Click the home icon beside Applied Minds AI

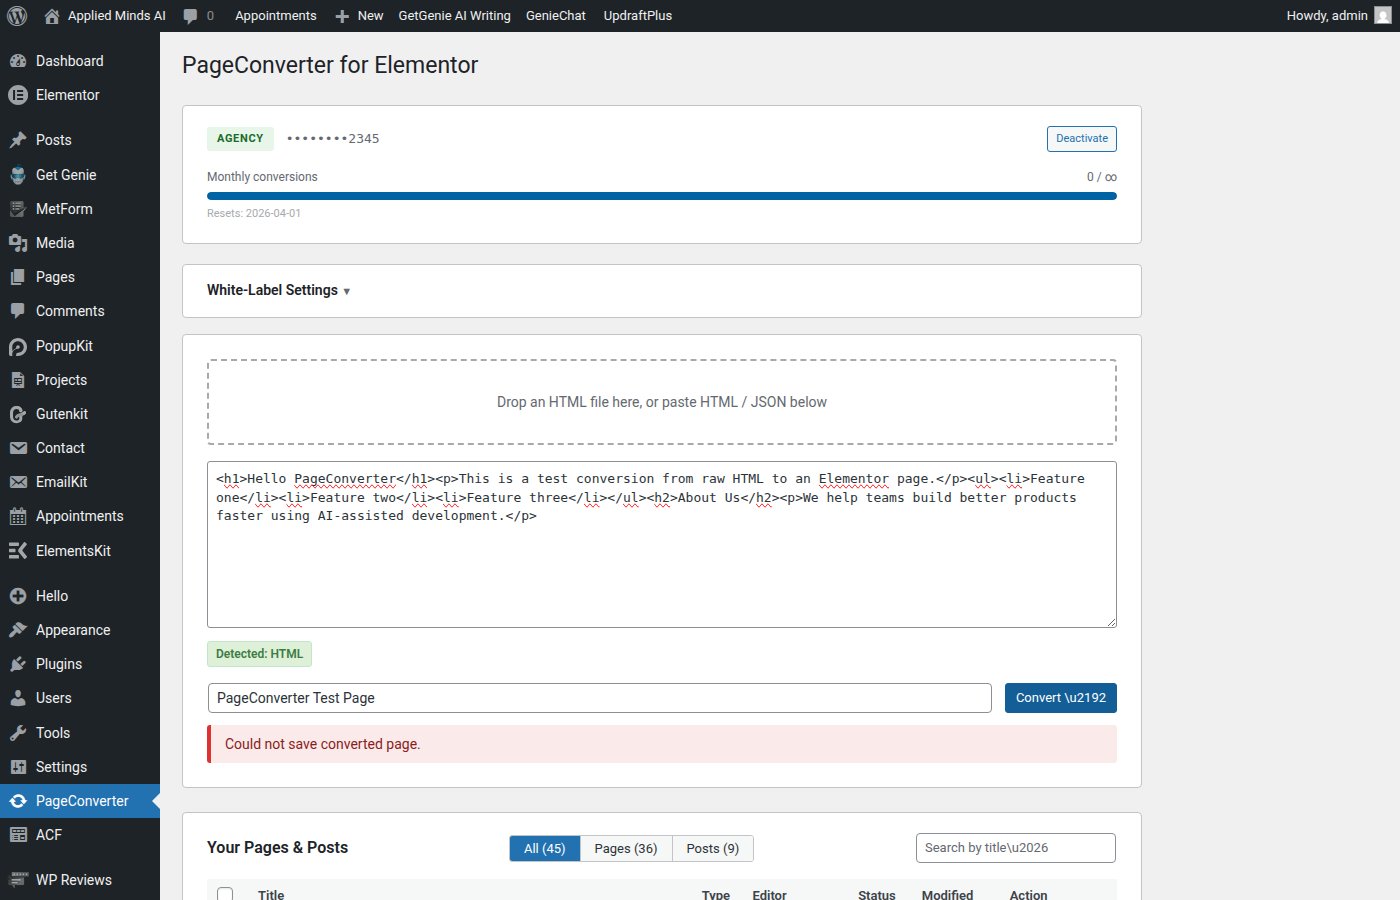[52, 16]
